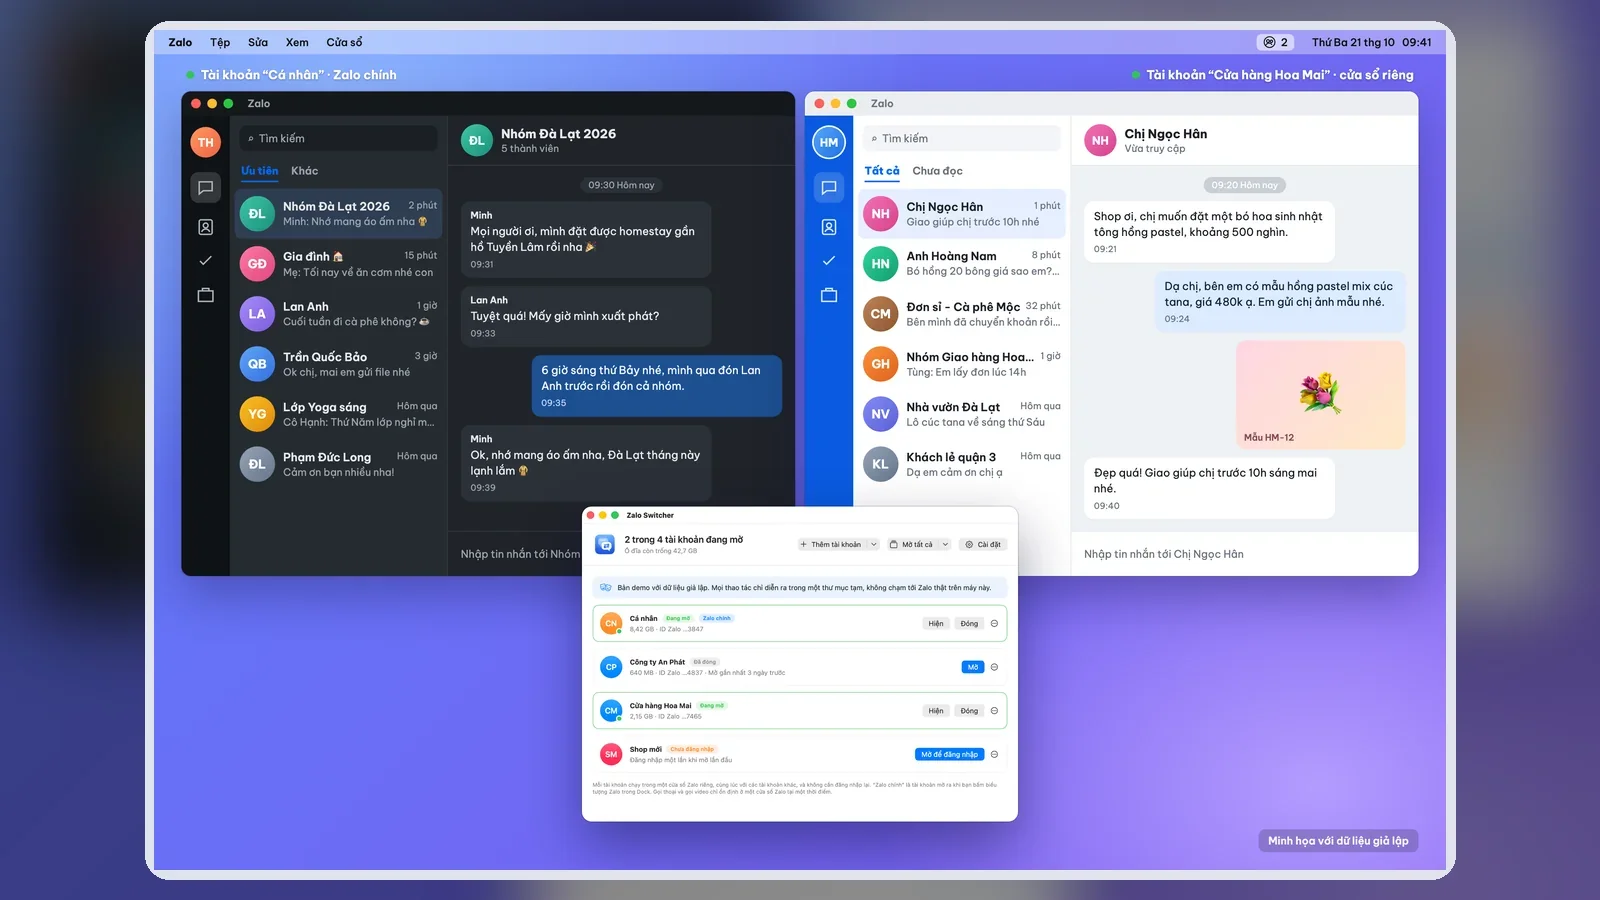Click Mở button for Công ty An Phát
Screen dimensions: 1600x900
click(972, 667)
